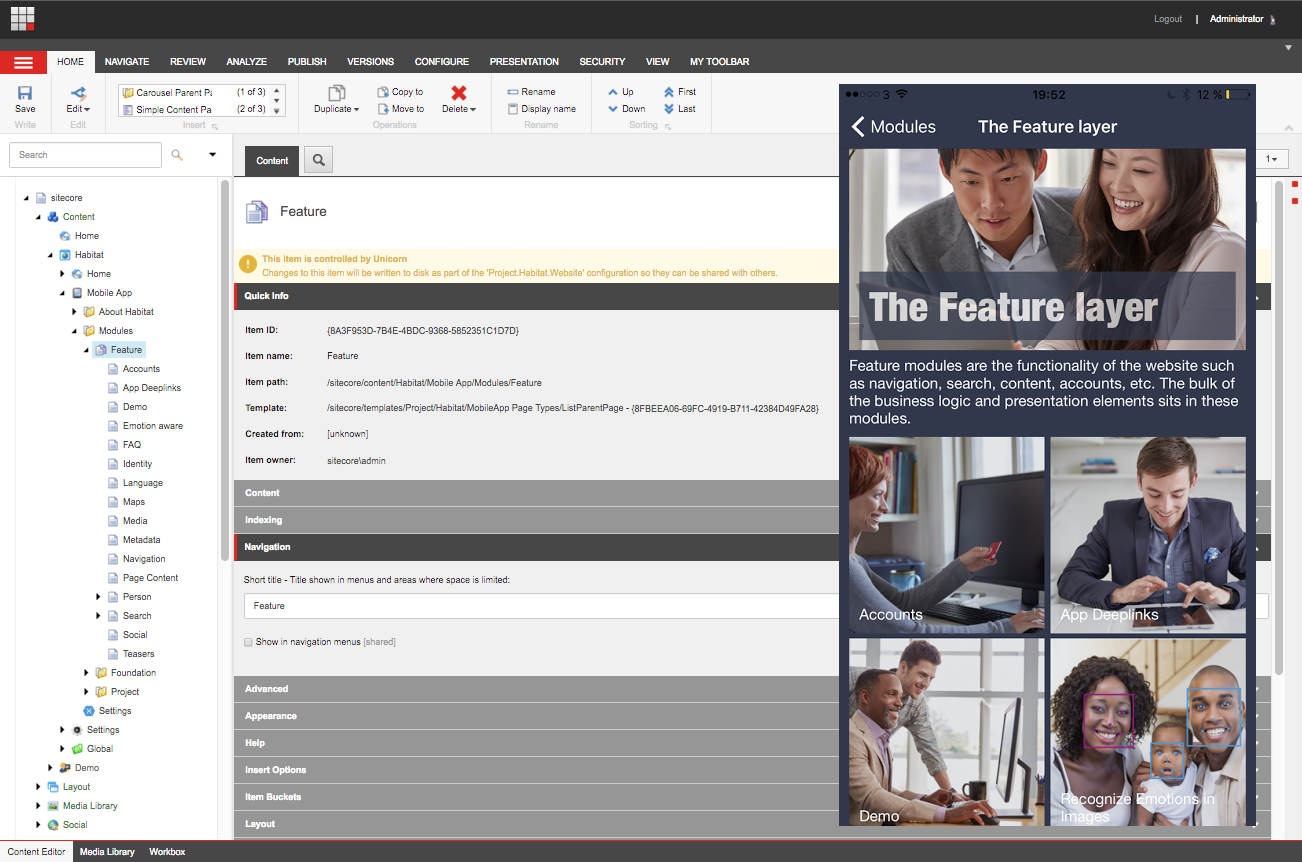Open the PUBLISH ribbon tab

pyautogui.click(x=307, y=62)
